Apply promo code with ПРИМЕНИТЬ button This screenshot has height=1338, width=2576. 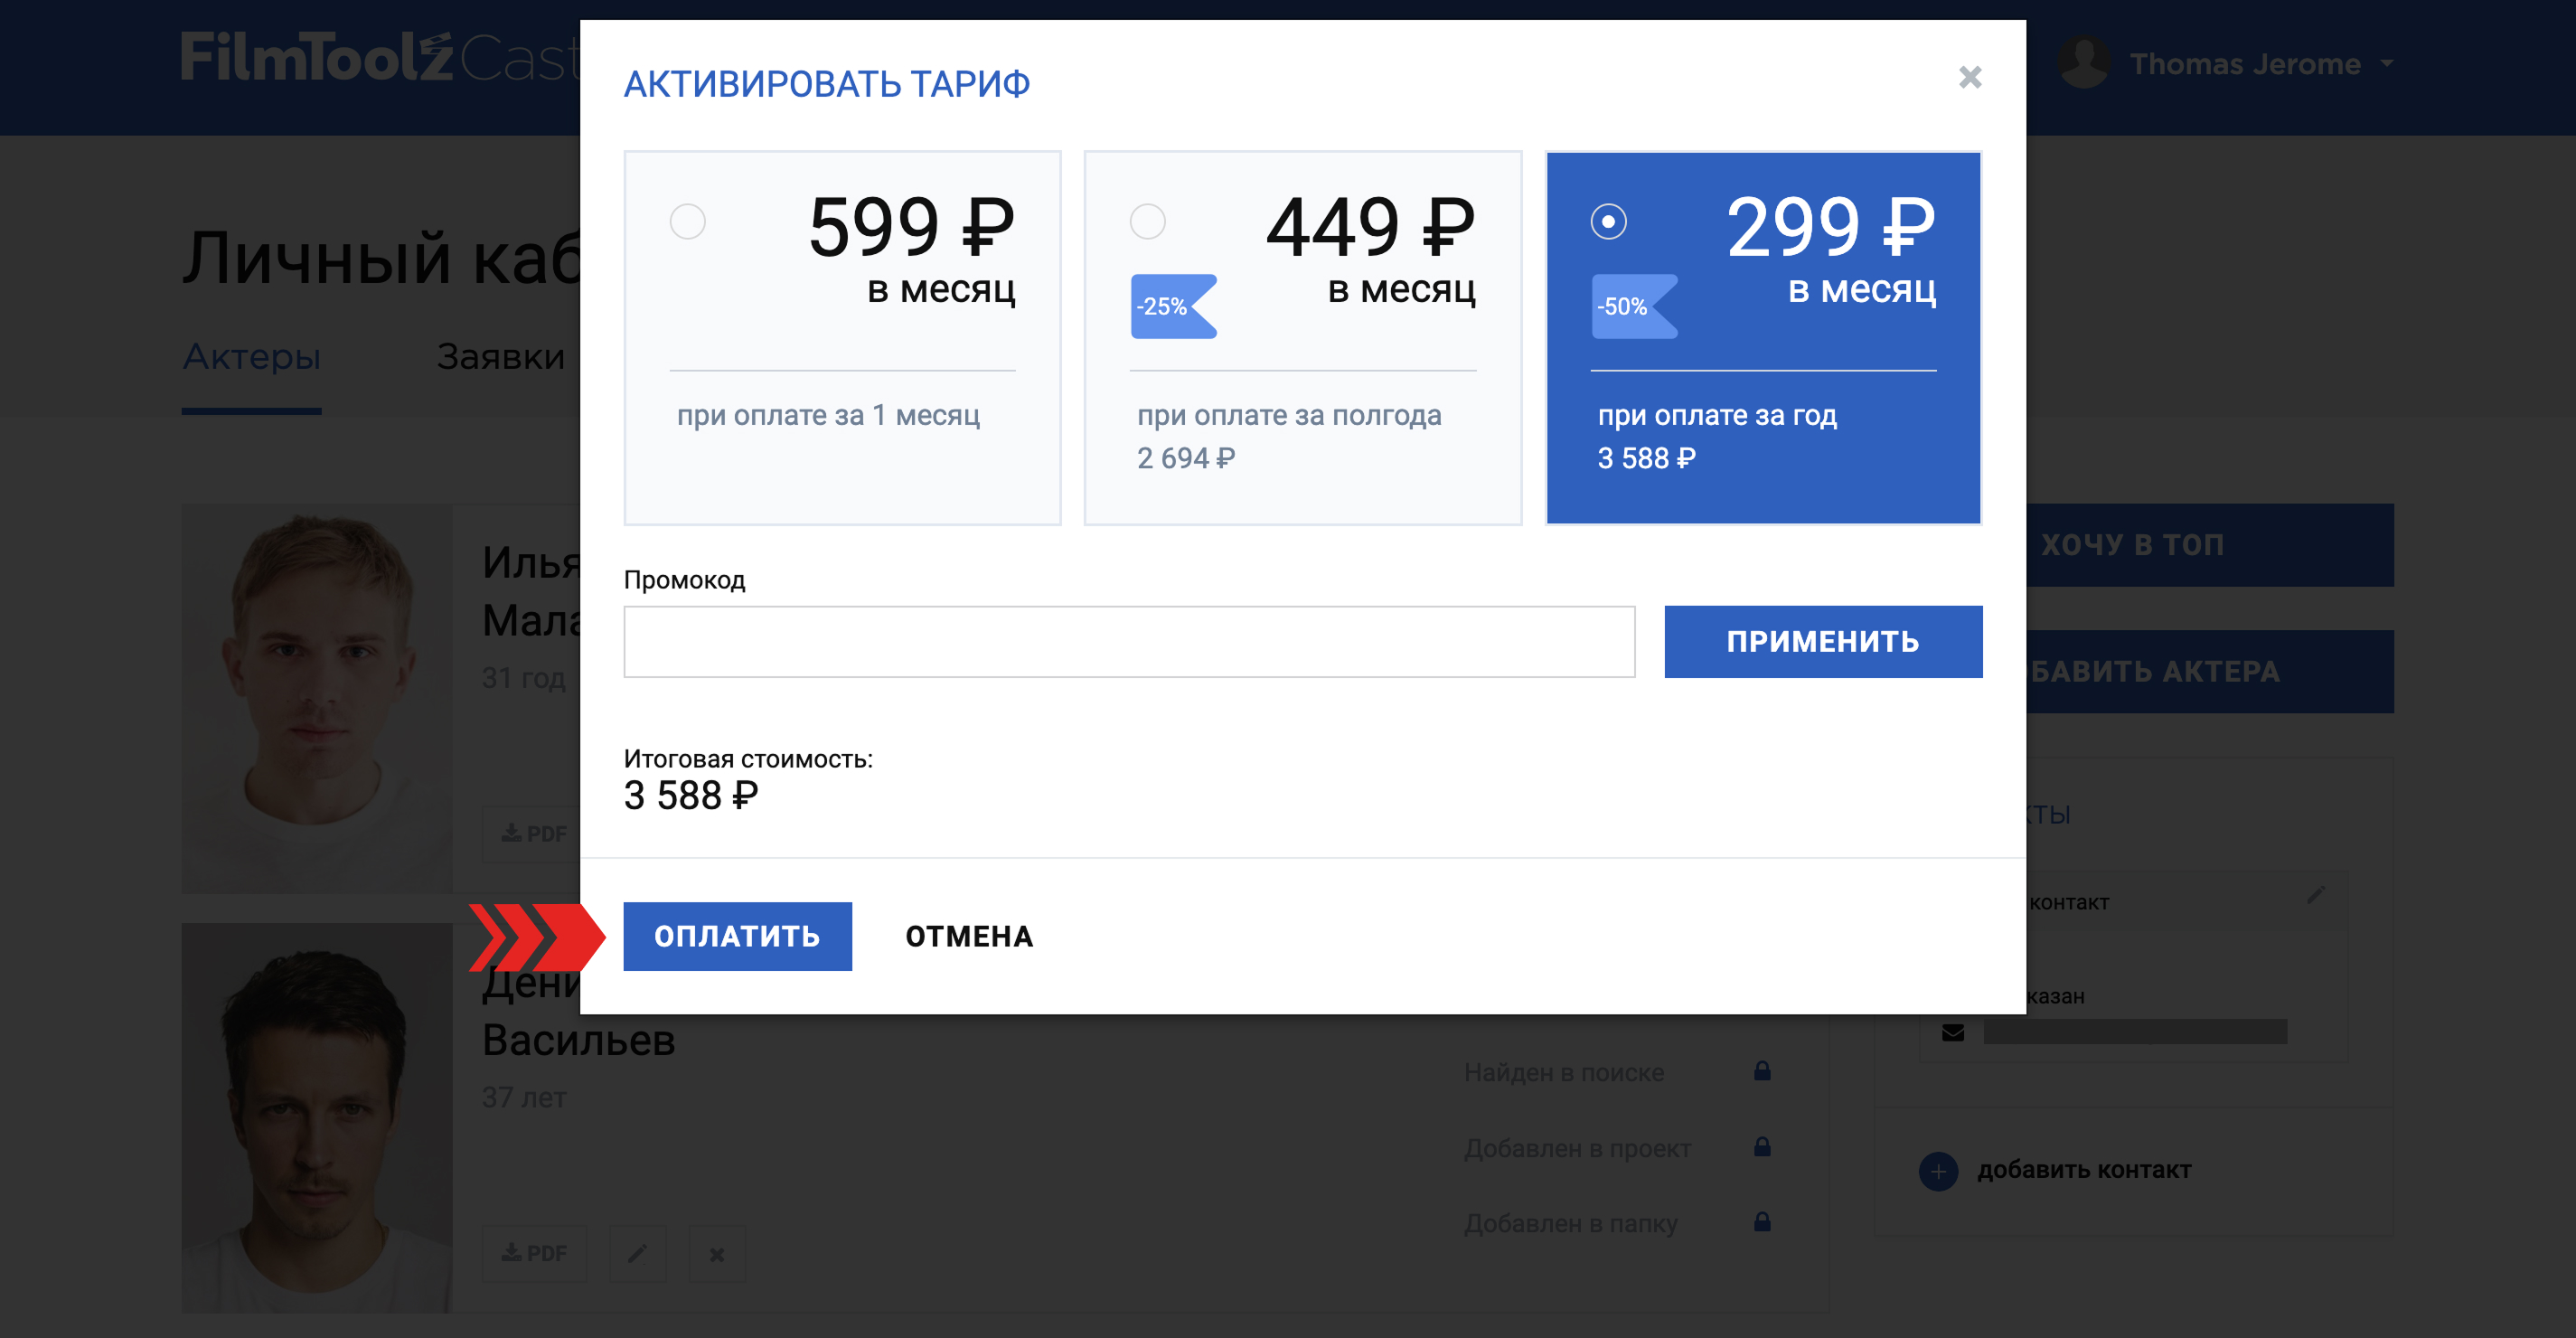[x=1823, y=642]
